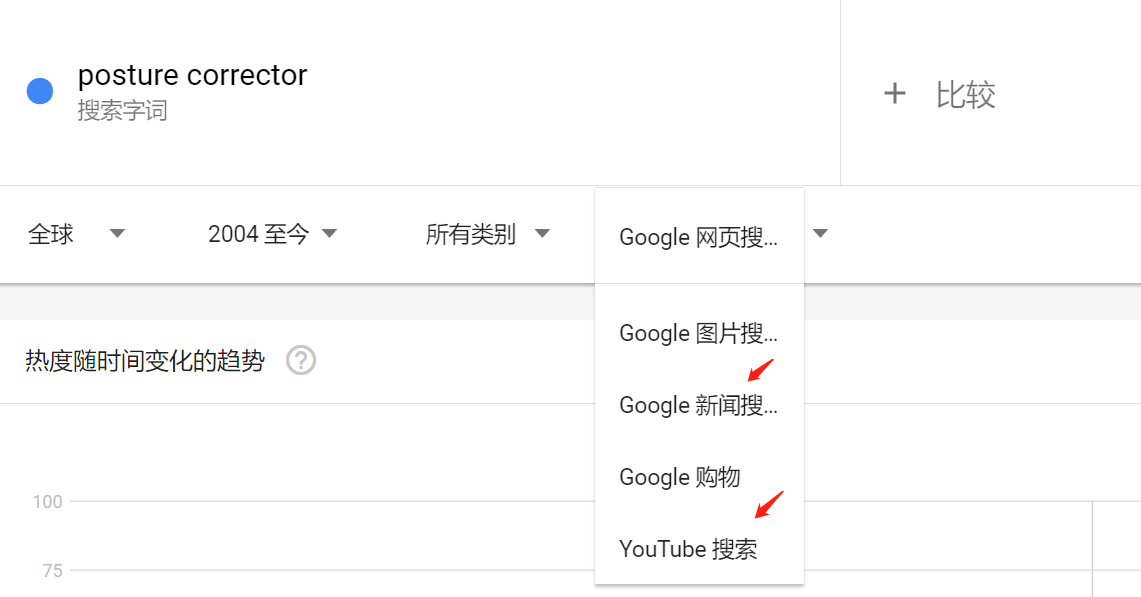Viewport: 1141px width, 597px height.
Task: Click the 比较 compare button
Action: [965, 93]
